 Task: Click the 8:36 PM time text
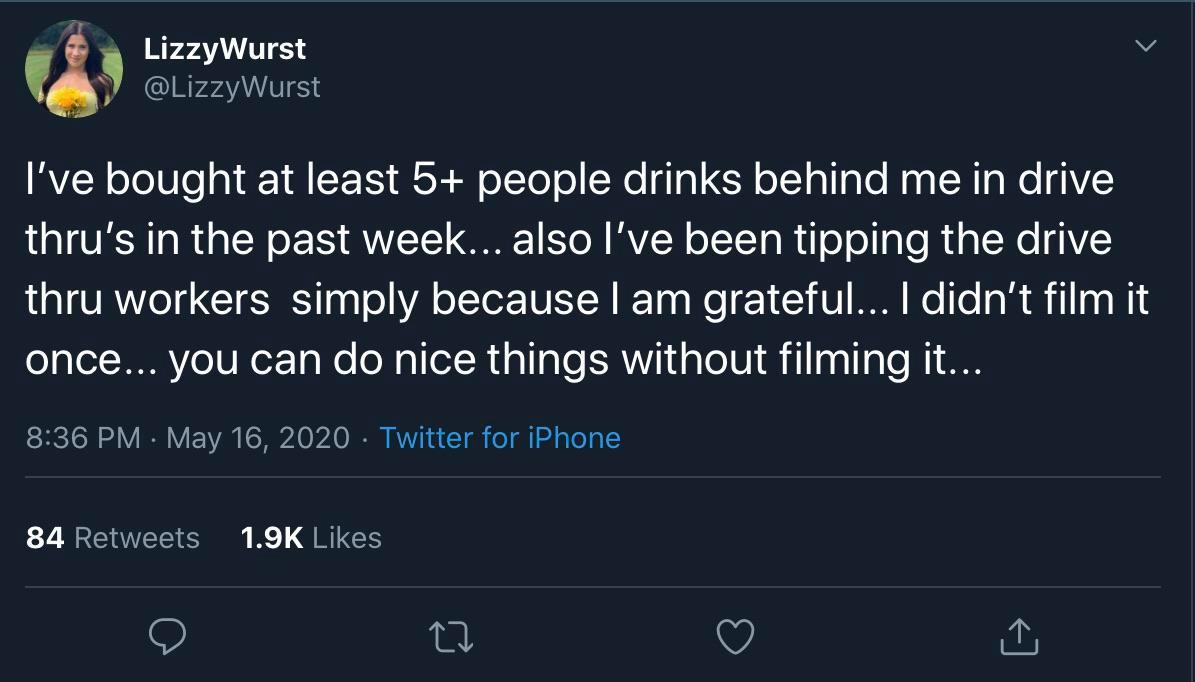point(83,438)
